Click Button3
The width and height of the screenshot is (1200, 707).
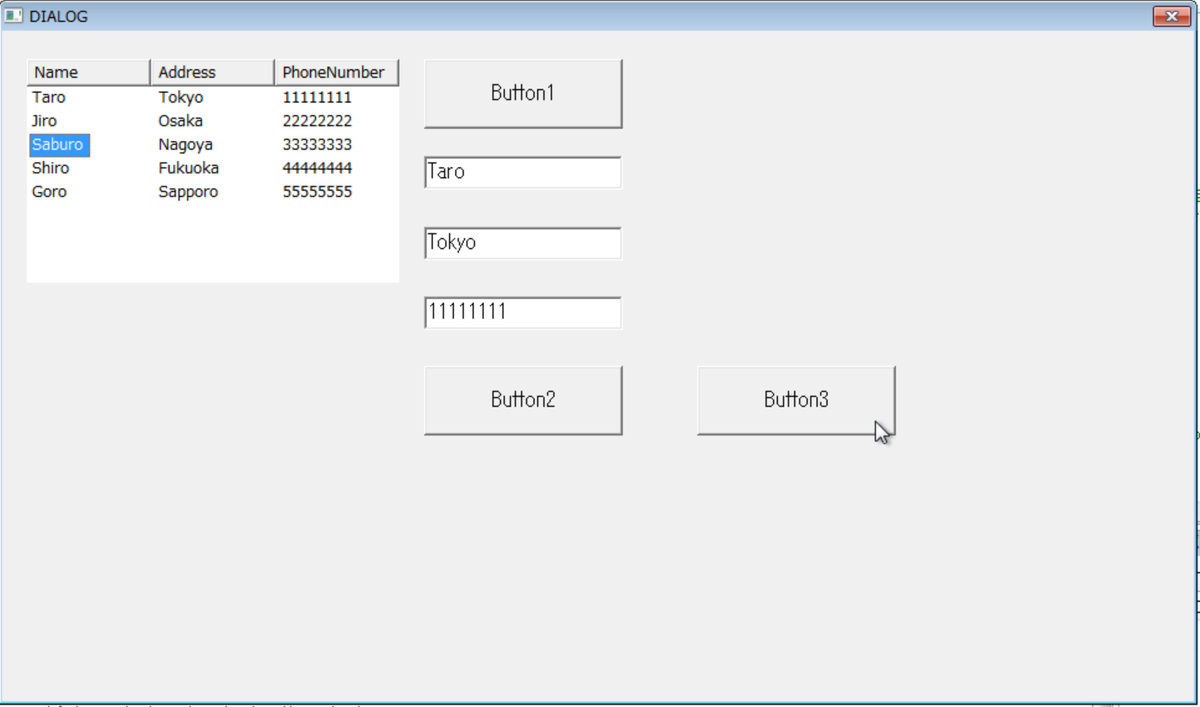click(796, 400)
